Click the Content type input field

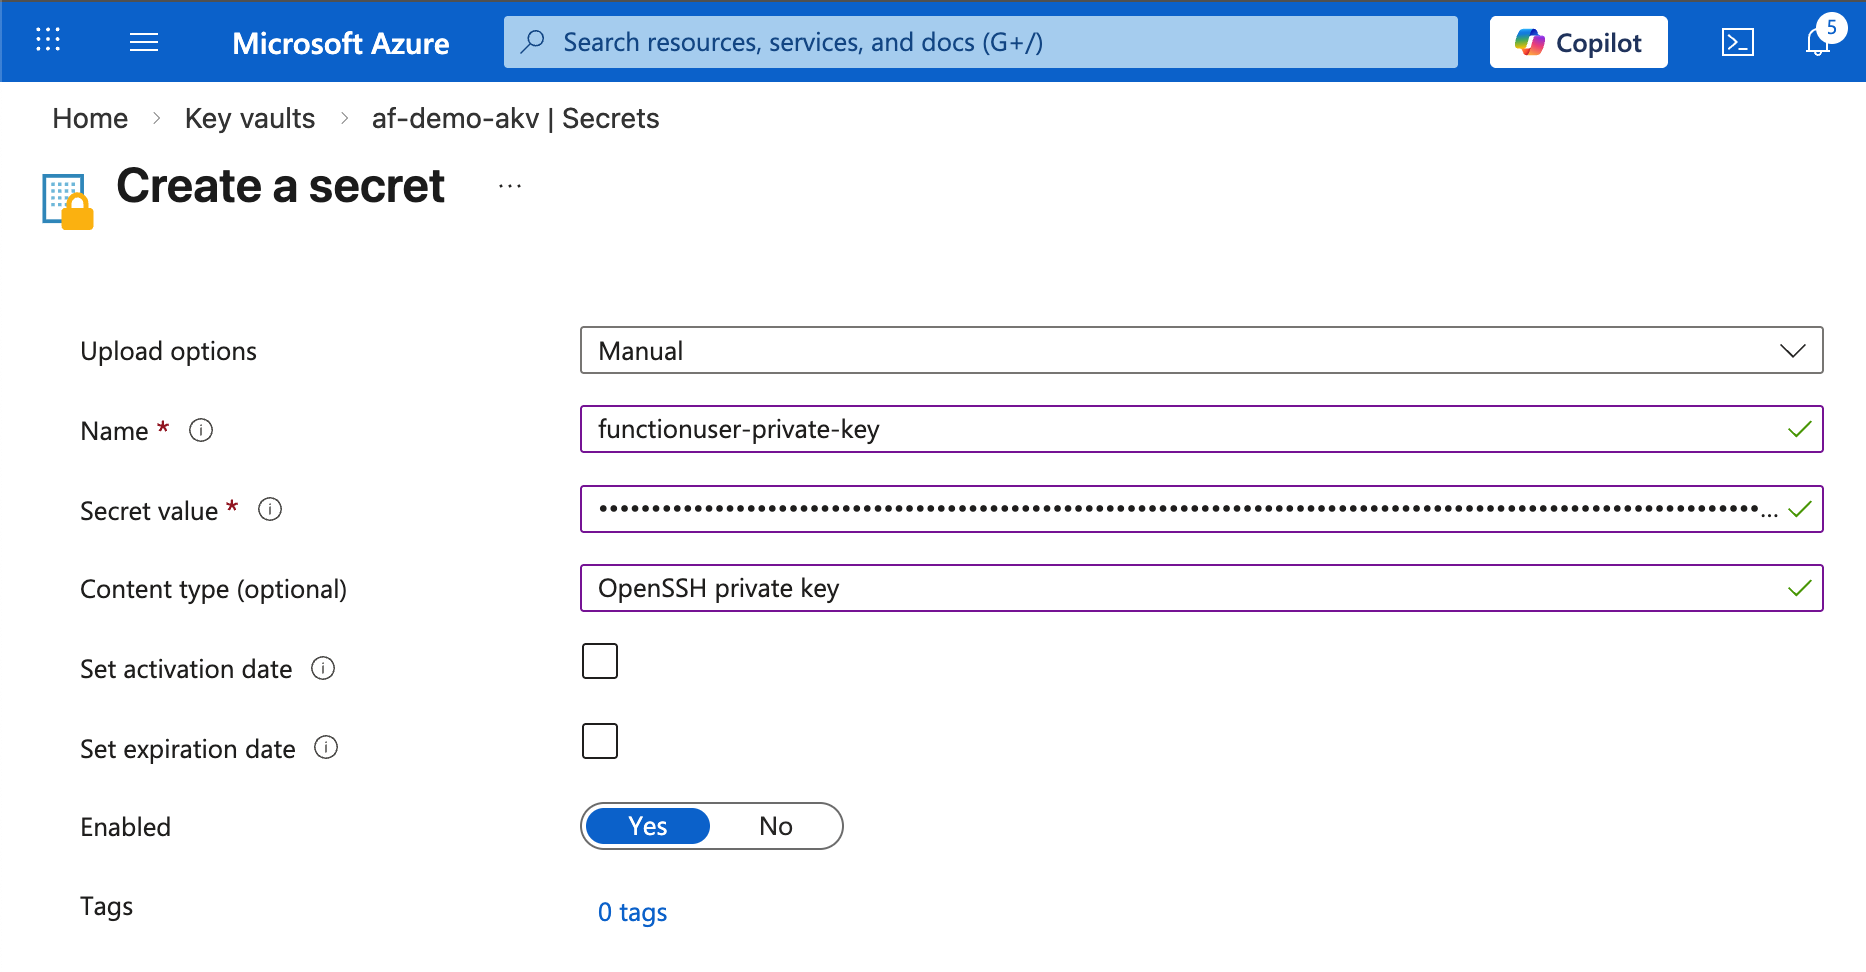[x=1180, y=588]
